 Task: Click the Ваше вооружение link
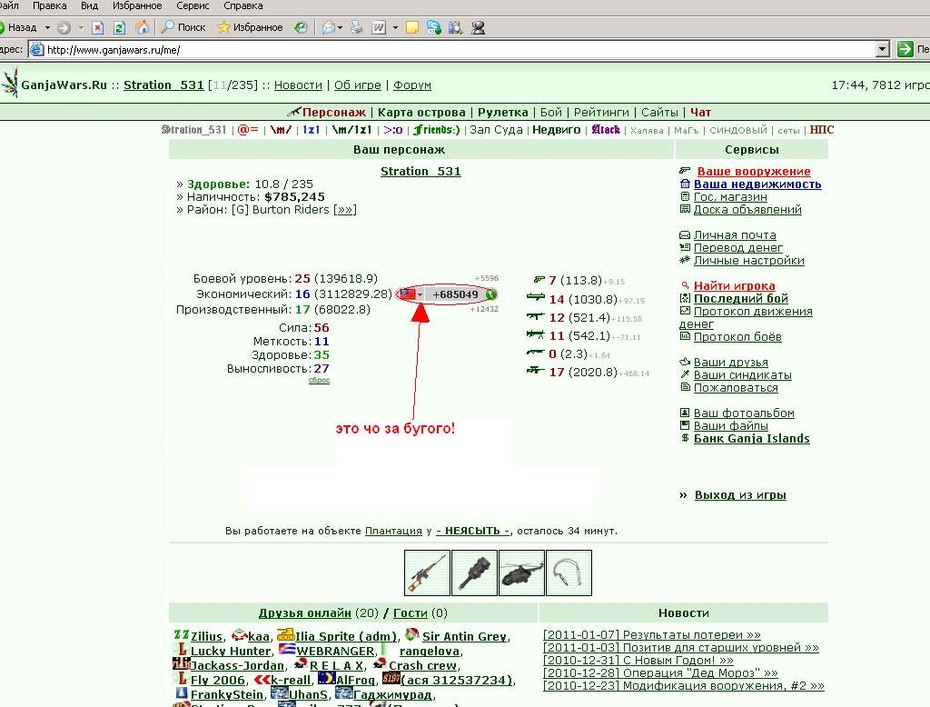point(753,171)
